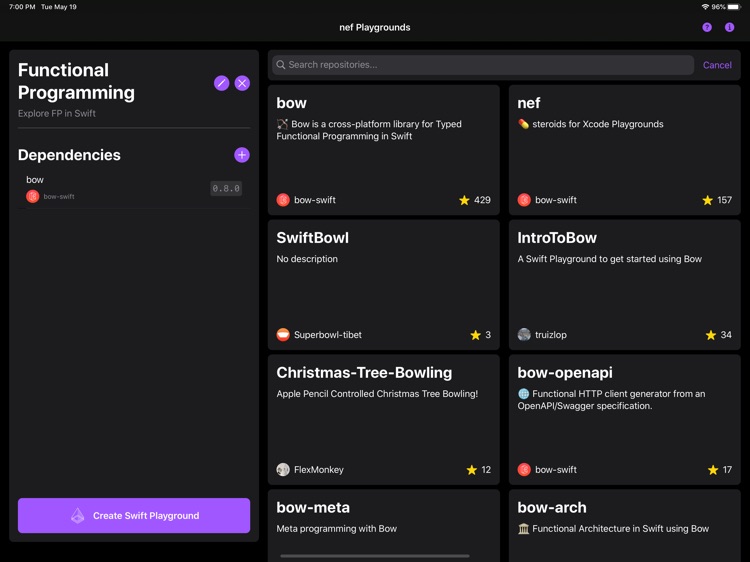Click the Superbowl-tibet owner name

pyautogui.click(x=328, y=335)
